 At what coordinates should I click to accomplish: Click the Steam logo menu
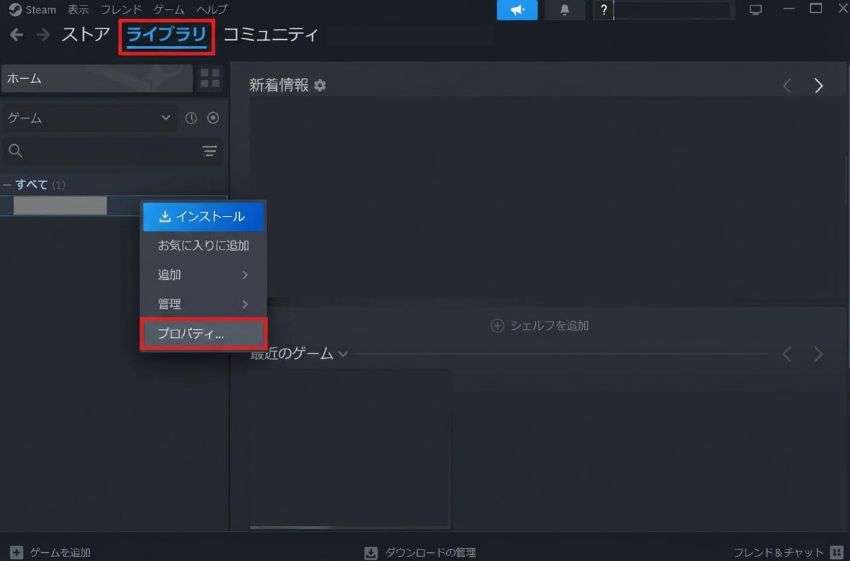coord(33,10)
